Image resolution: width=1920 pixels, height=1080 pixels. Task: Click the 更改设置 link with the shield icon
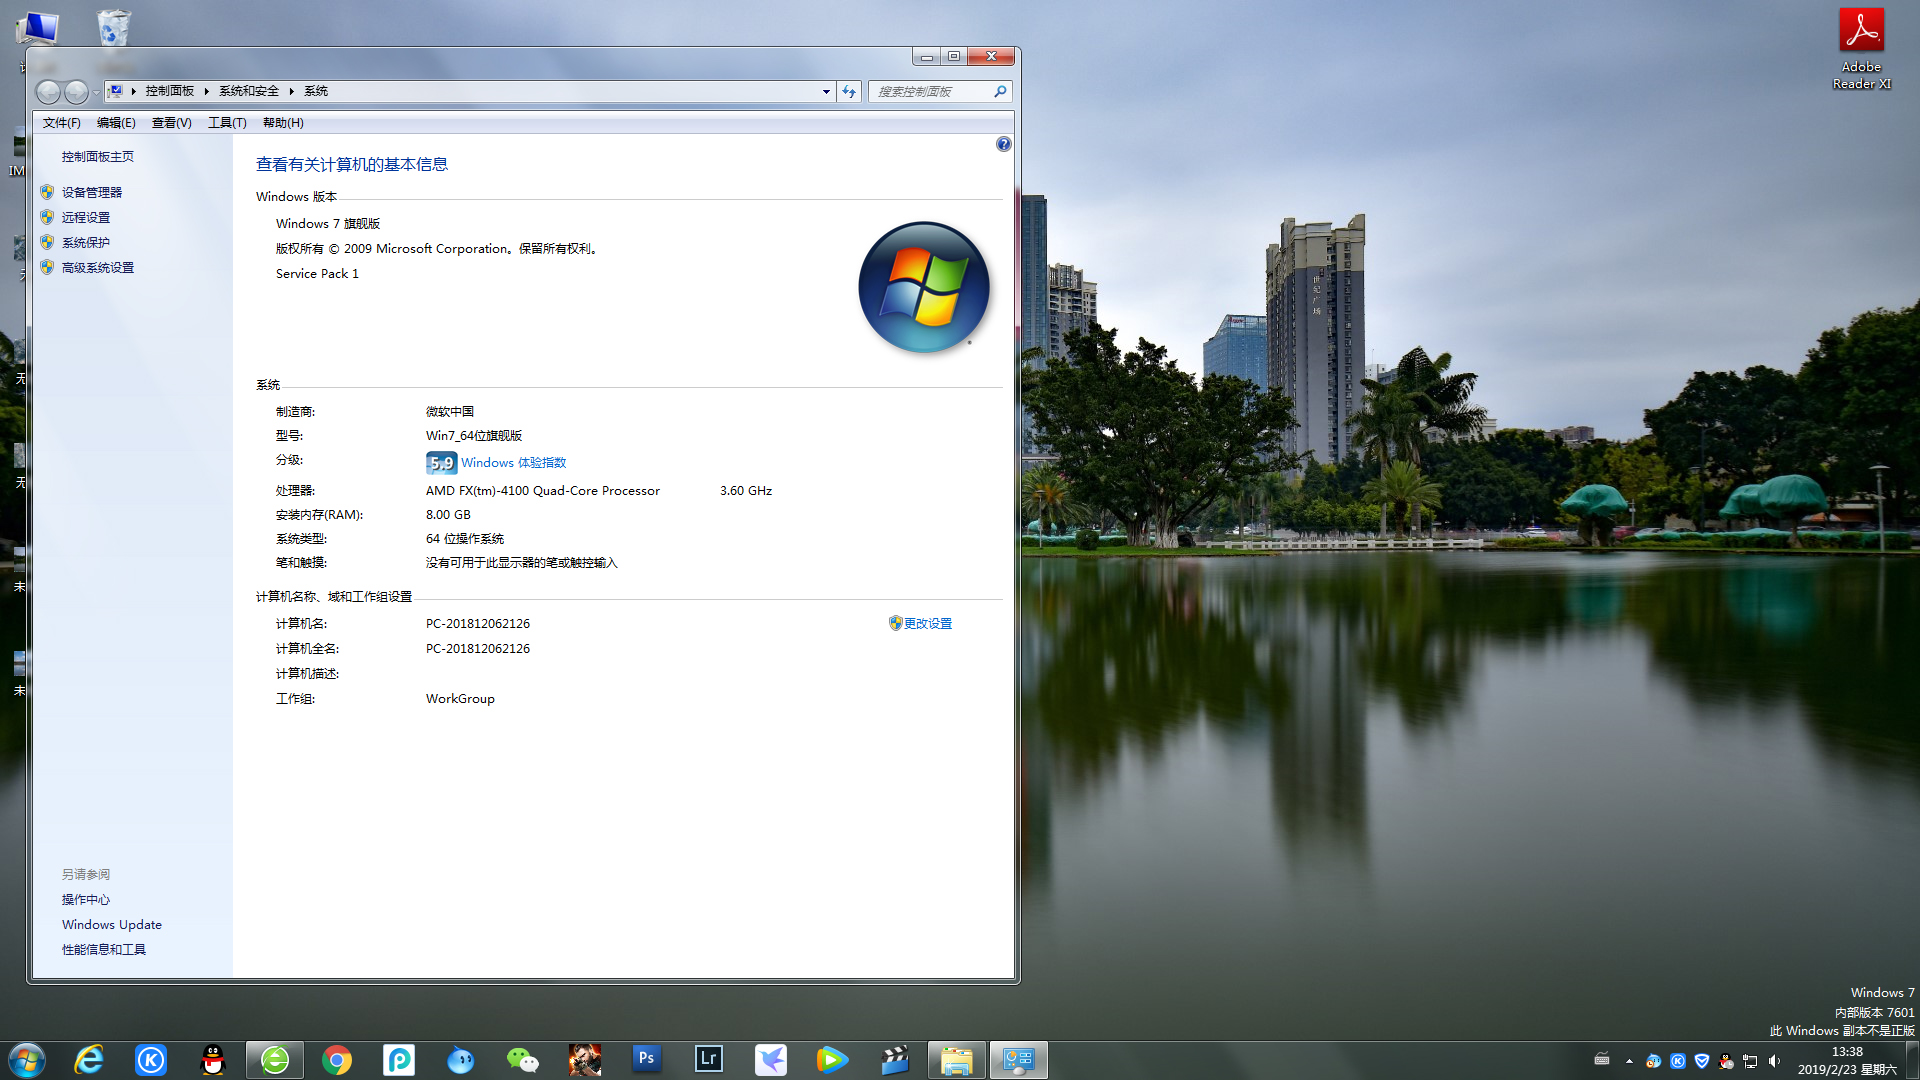point(927,623)
